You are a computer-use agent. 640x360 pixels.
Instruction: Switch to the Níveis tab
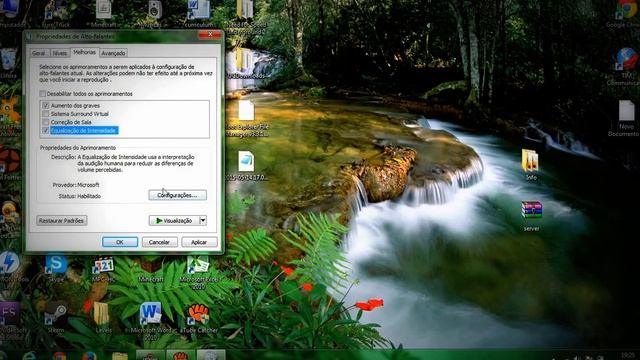(x=60, y=53)
